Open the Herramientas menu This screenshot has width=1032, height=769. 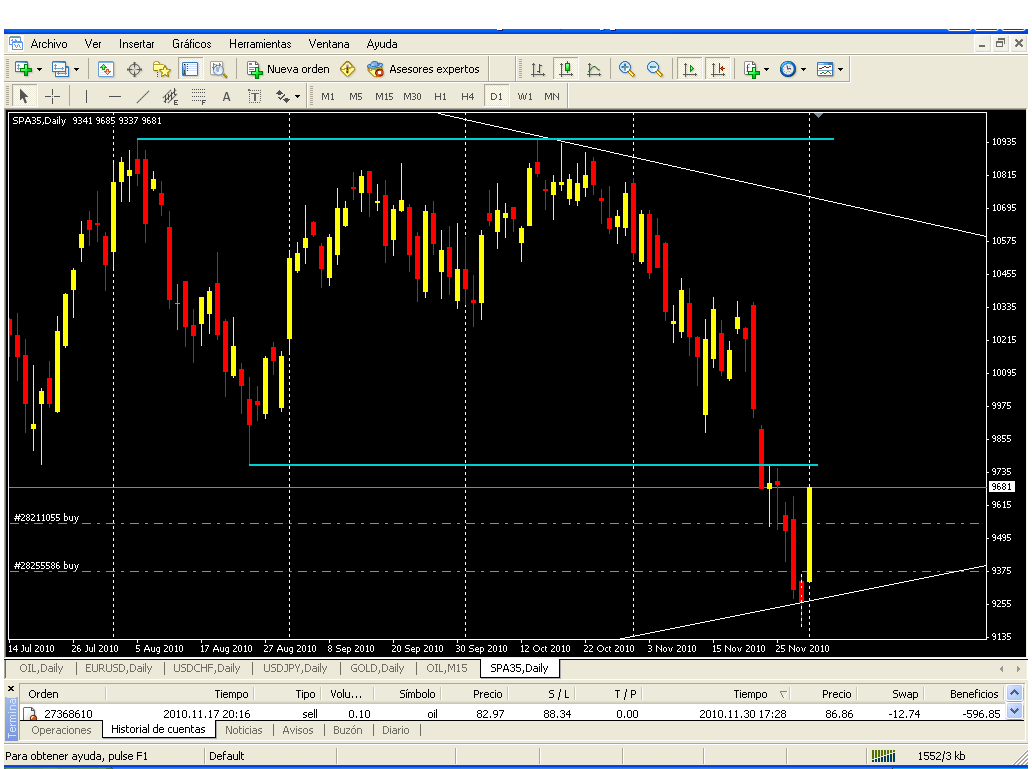[x=260, y=44]
